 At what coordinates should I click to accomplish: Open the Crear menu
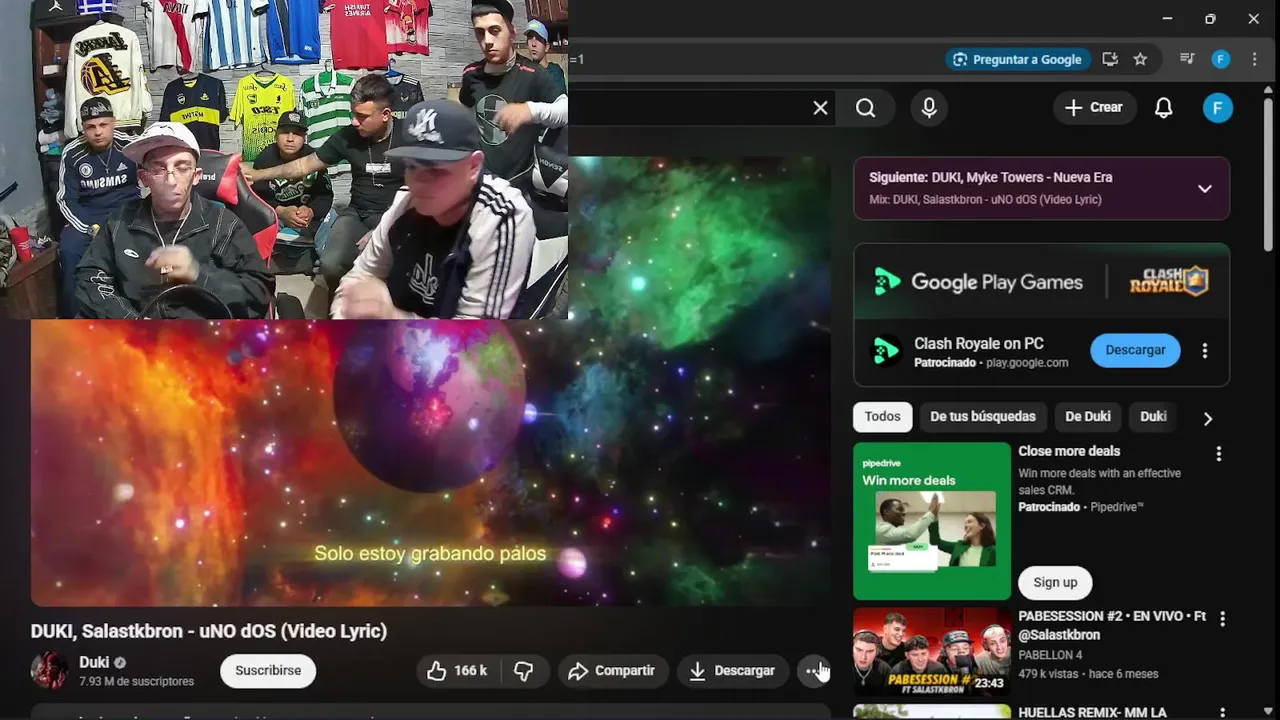click(1094, 108)
